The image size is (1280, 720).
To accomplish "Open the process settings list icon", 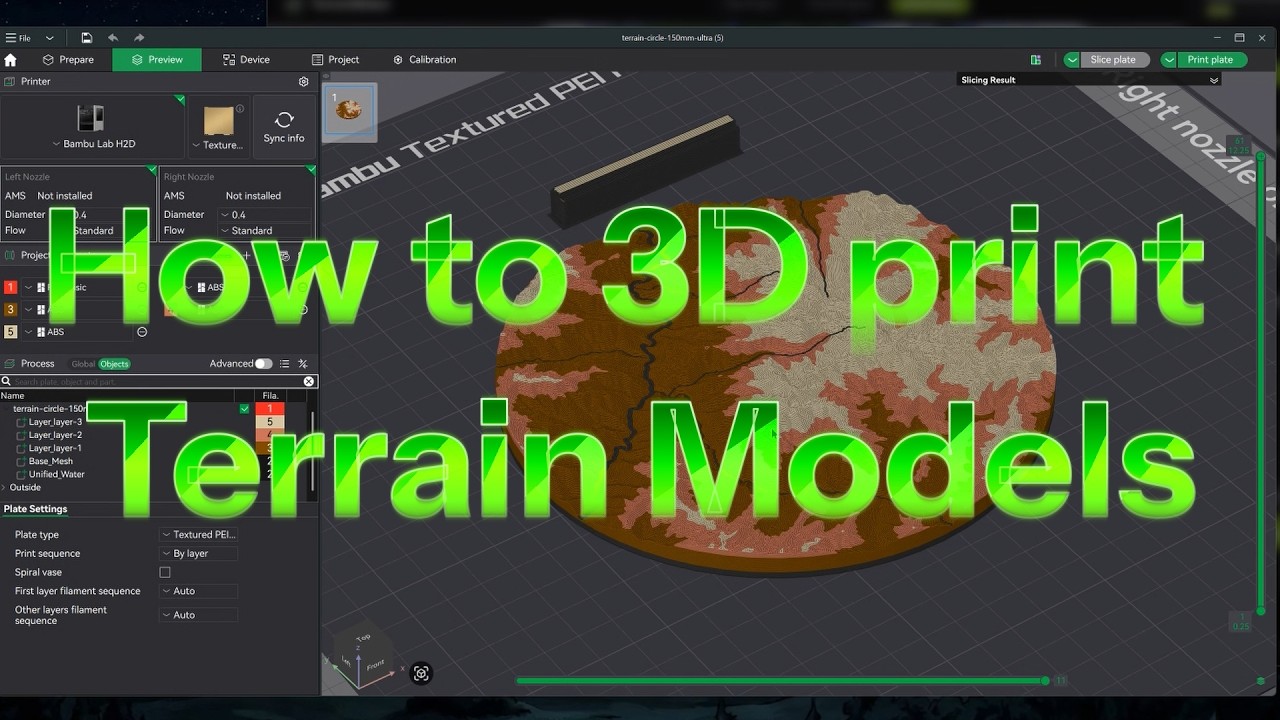I will pyautogui.click(x=285, y=364).
